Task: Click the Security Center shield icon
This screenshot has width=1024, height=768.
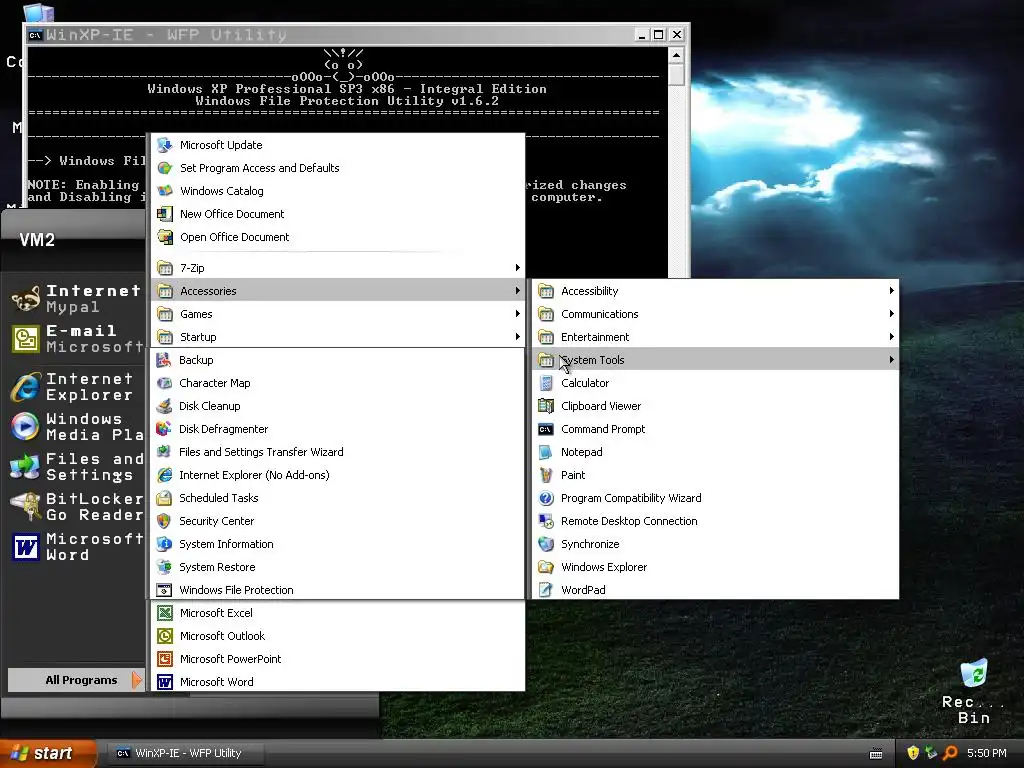Action: (x=164, y=521)
